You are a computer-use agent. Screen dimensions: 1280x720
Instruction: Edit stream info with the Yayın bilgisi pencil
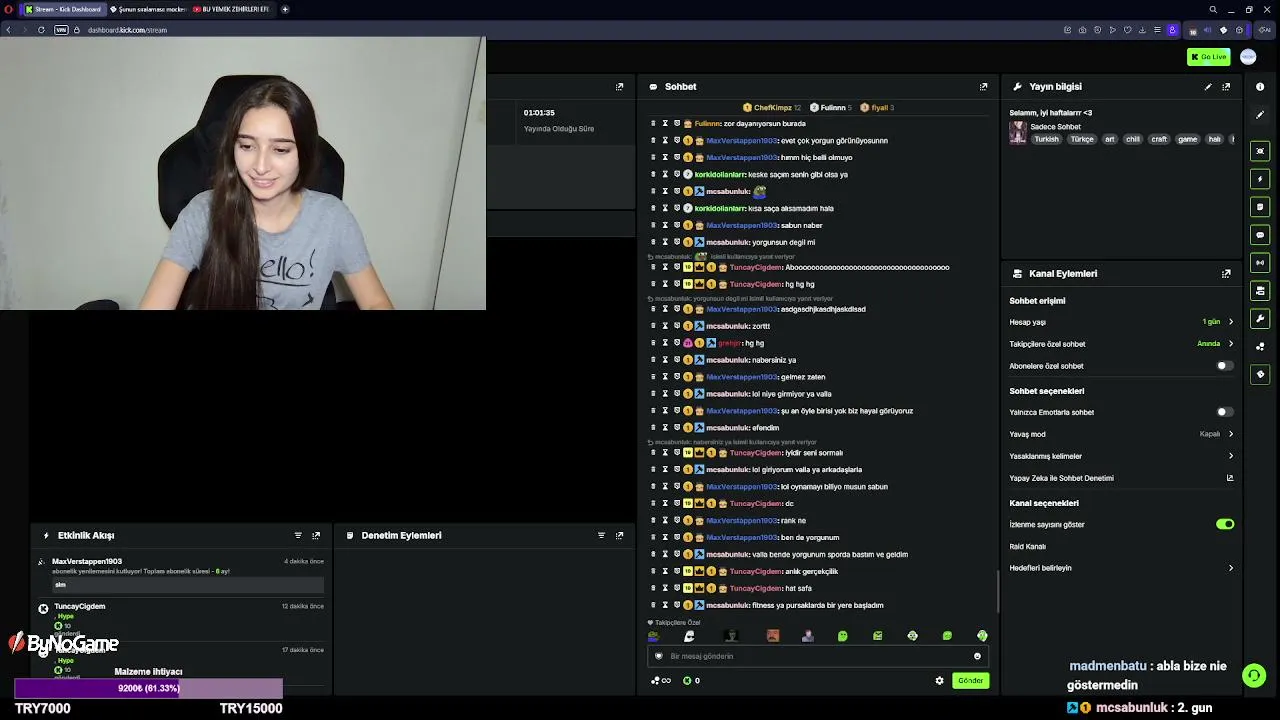pyautogui.click(x=1208, y=87)
